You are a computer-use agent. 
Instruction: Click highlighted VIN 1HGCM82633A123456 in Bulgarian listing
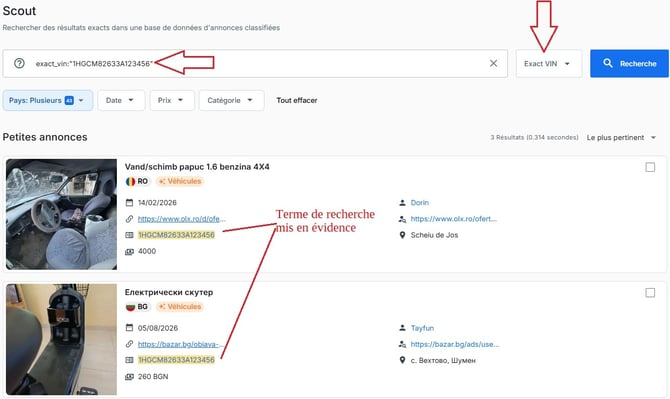point(176,360)
